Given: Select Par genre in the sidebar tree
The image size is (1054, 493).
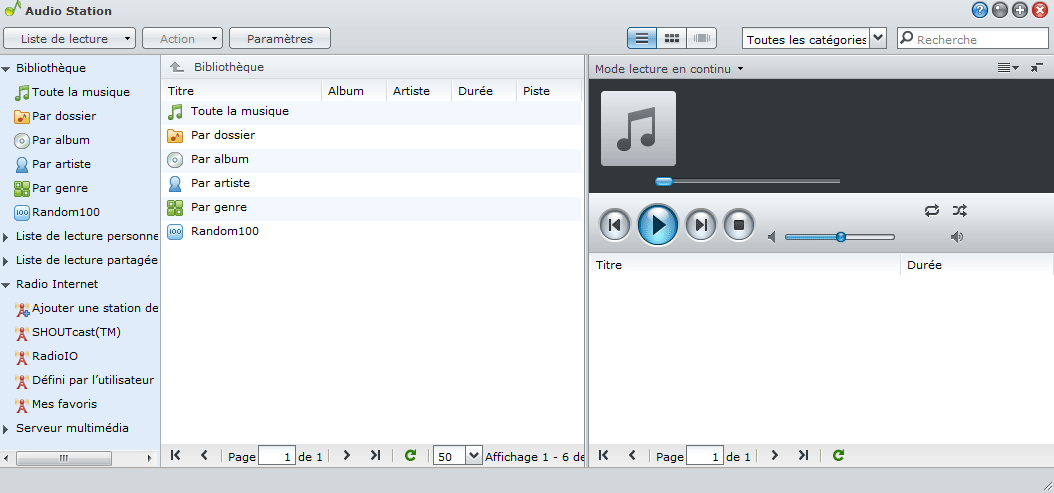Looking at the screenshot, I should click(x=60, y=188).
